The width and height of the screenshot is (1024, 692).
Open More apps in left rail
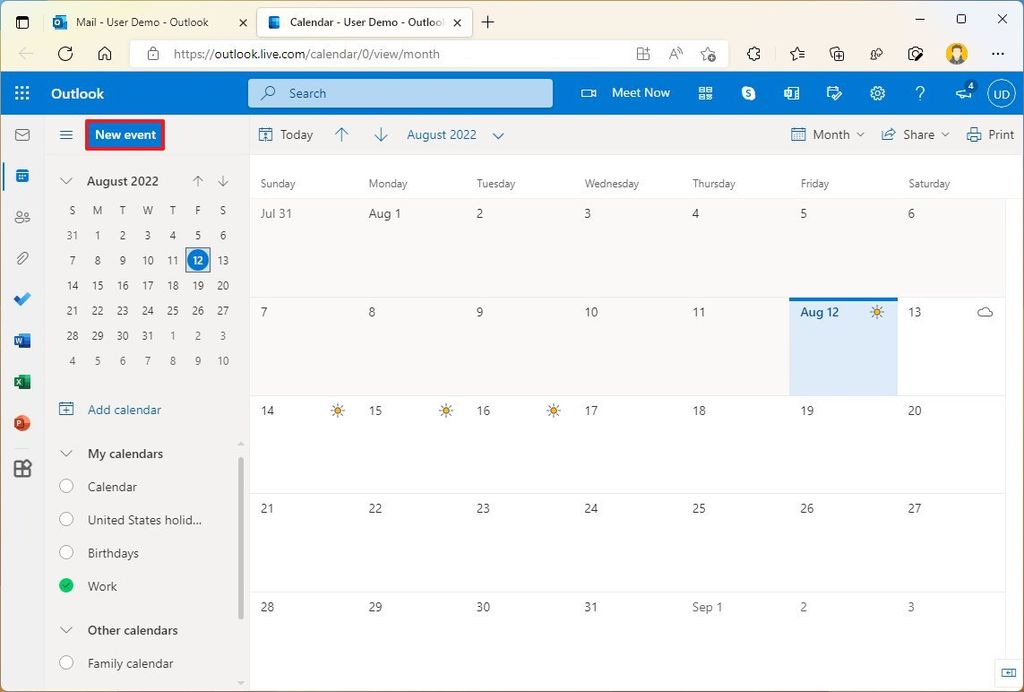[22, 468]
